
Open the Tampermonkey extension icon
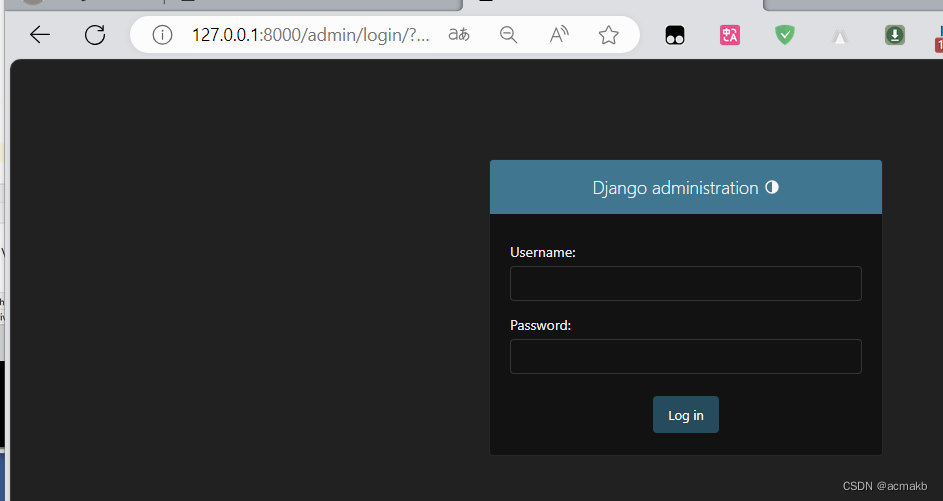[675, 35]
